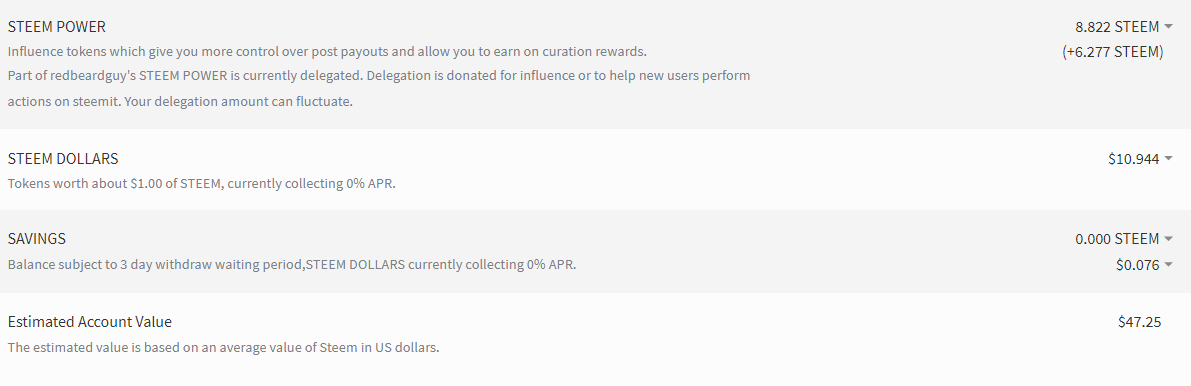Click the average value of Steem description
The height and width of the screenshot is (386, 1191).
click(224, 348)
